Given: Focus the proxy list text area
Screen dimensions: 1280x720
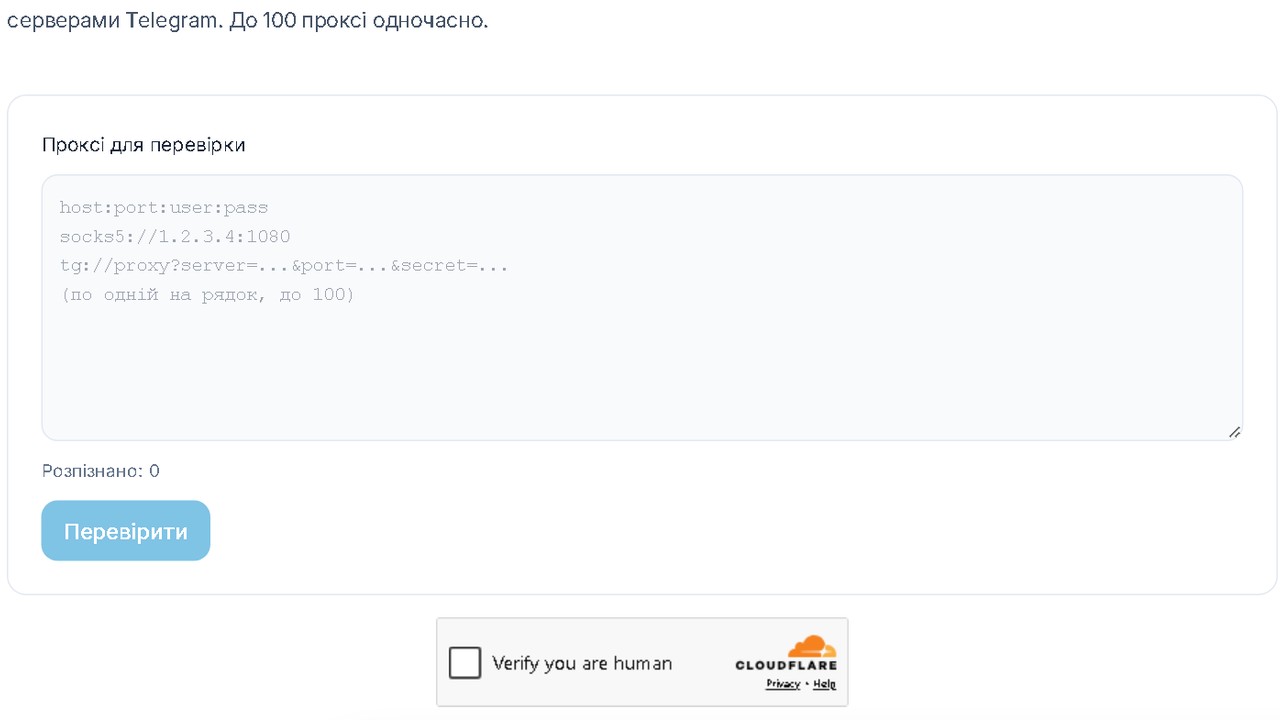Looking at the screenshot, I should [642, 308].
